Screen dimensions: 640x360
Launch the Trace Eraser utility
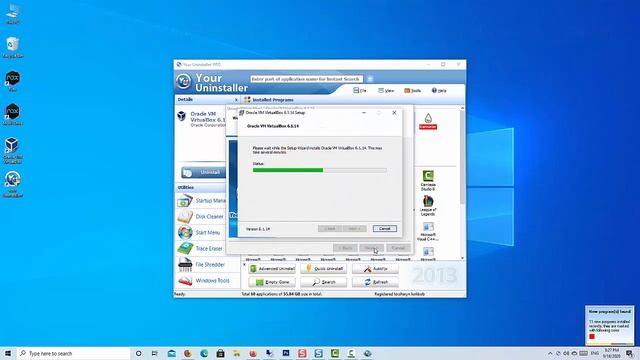tap(200, 249)
